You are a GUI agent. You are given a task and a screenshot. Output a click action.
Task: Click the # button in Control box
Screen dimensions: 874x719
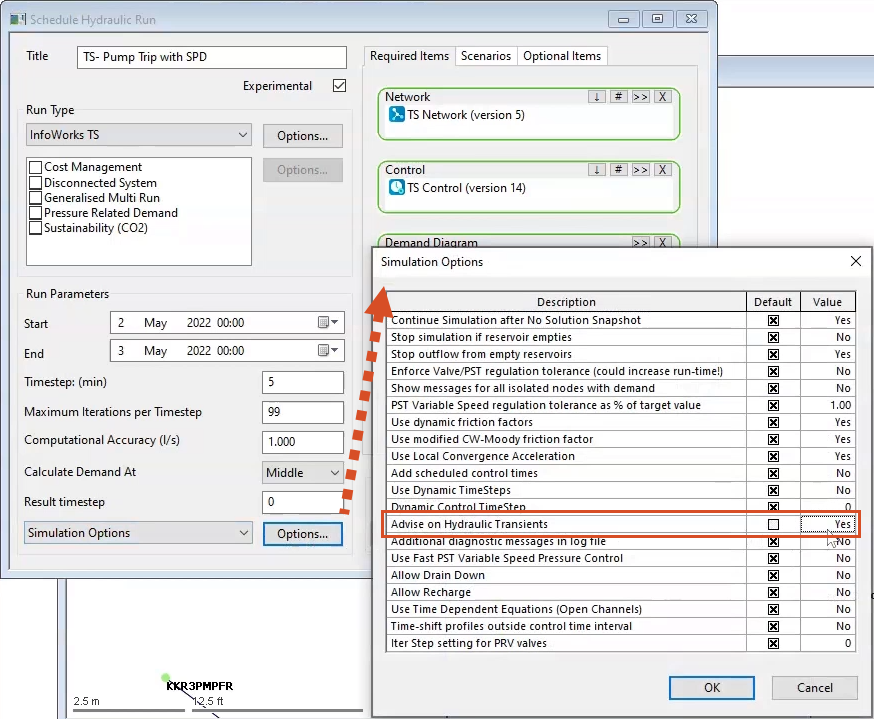[x=618, y=170]
